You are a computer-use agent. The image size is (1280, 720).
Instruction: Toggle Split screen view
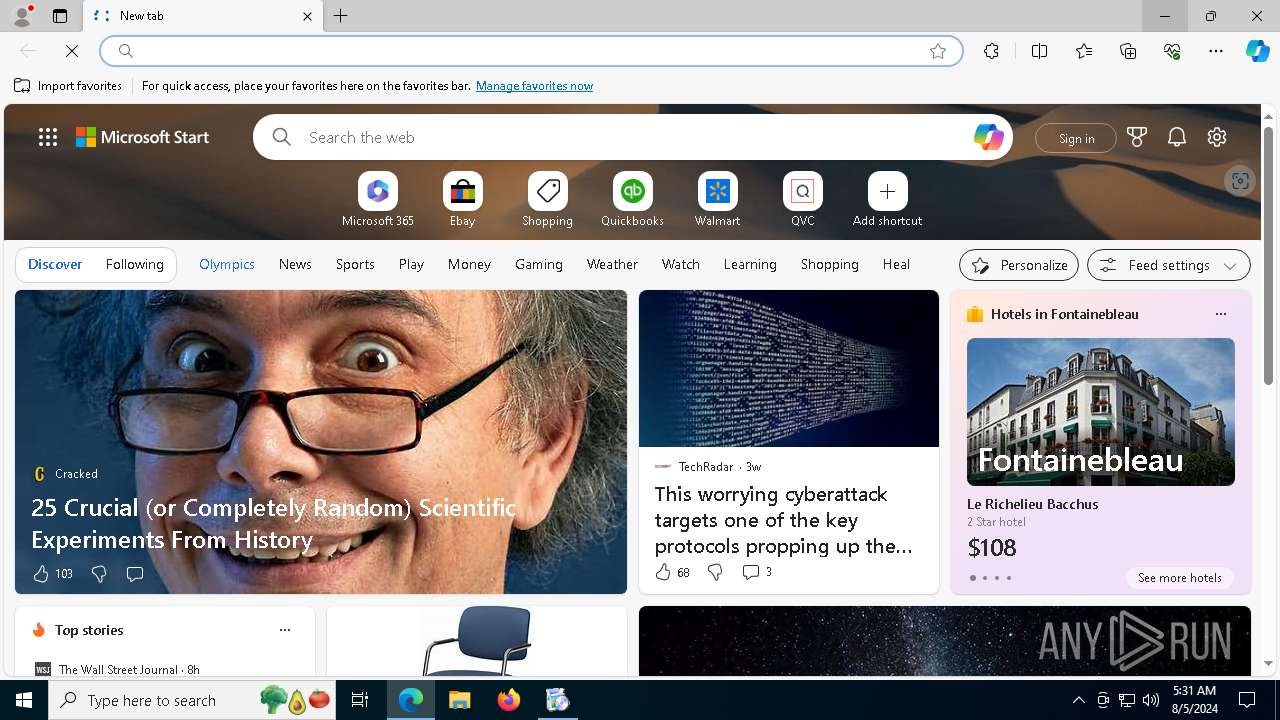(1039, 51)
